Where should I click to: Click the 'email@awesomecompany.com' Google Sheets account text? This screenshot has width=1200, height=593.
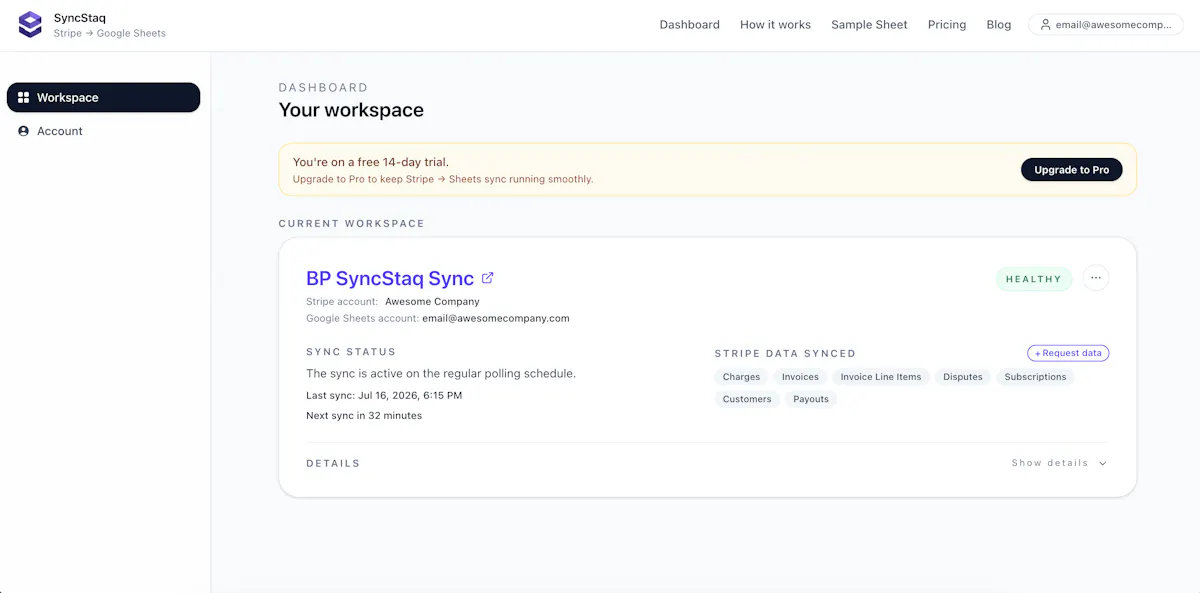click(x=496, y=318)
